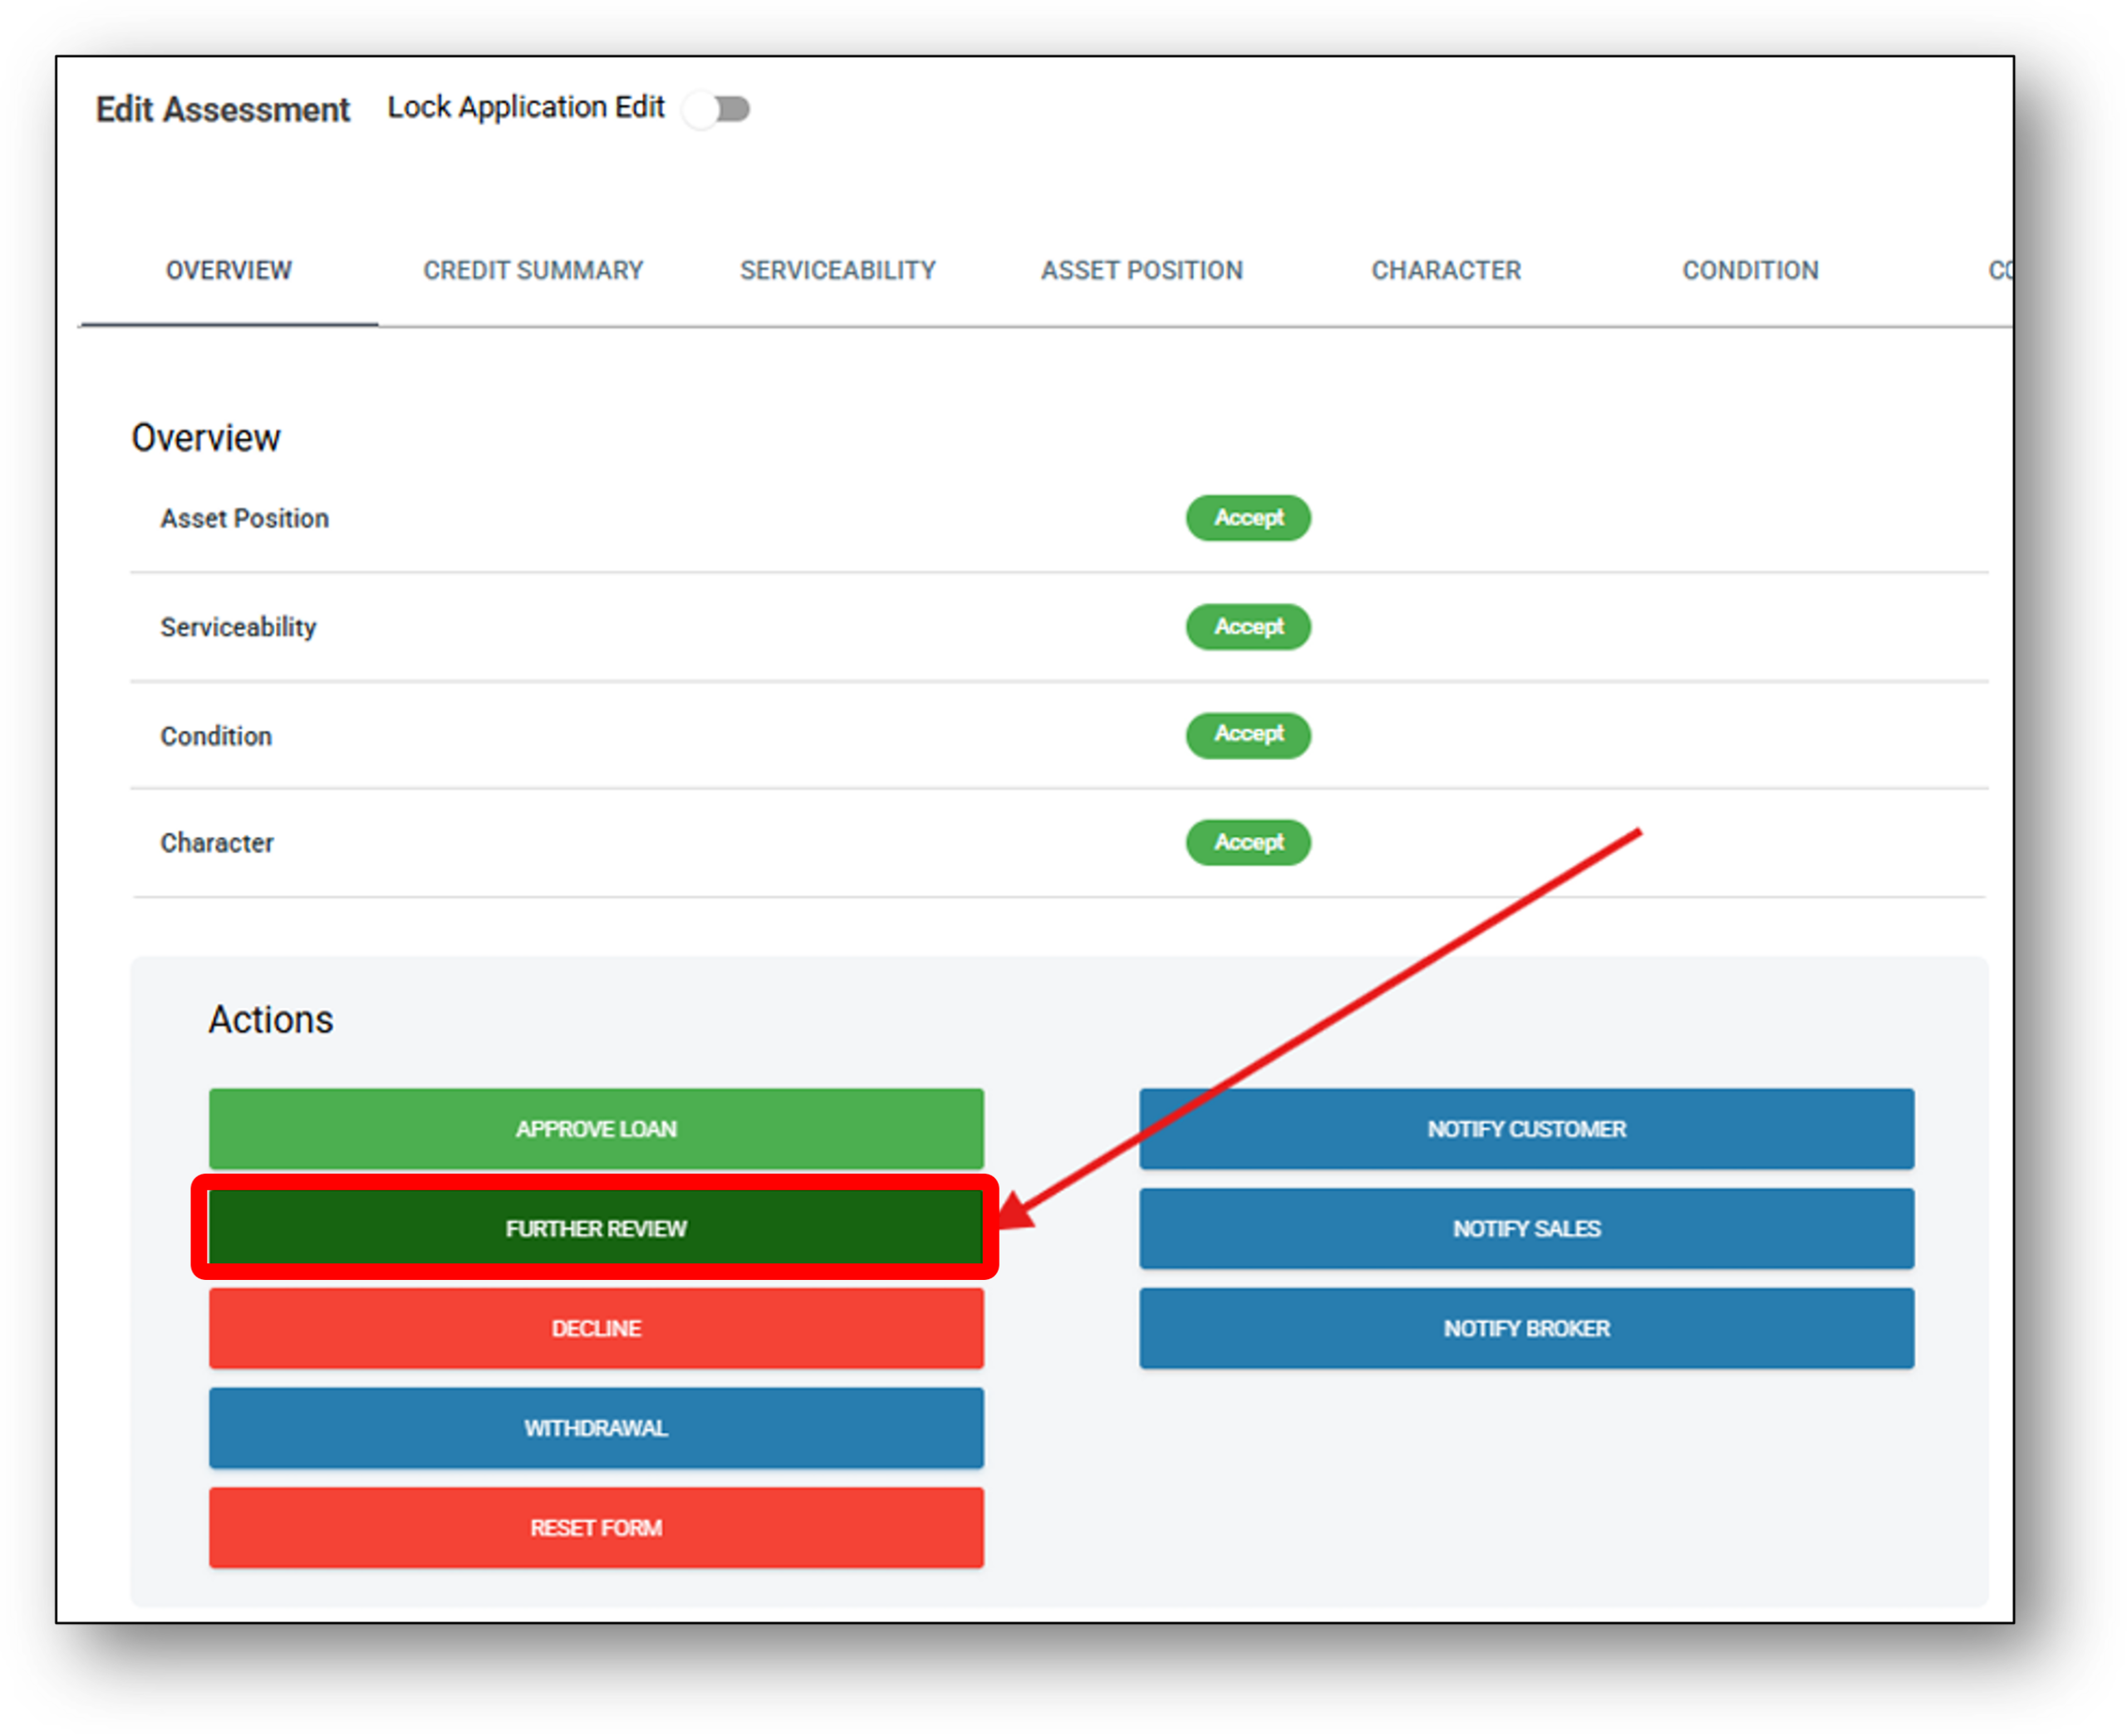Click the partially visible rightmost tab
2127x1736 pixels.
point(1999,270)
